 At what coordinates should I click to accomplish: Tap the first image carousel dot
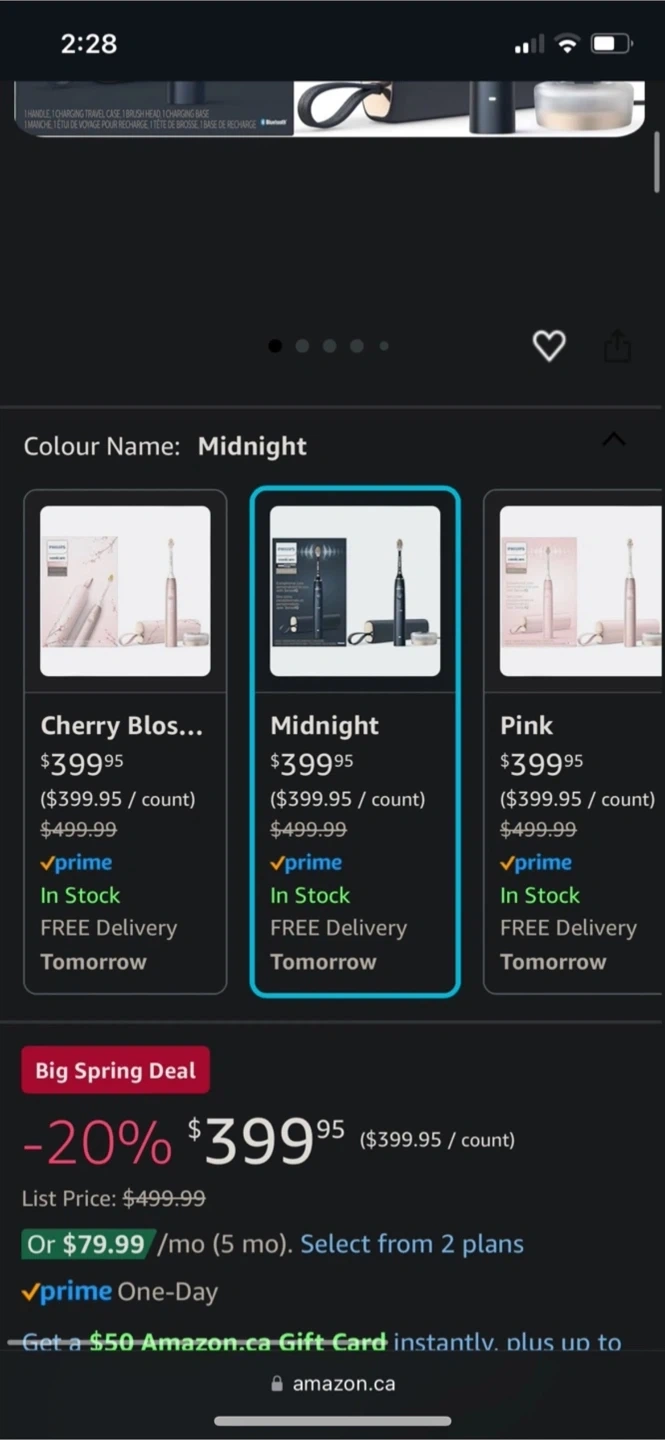click(275, 346)
